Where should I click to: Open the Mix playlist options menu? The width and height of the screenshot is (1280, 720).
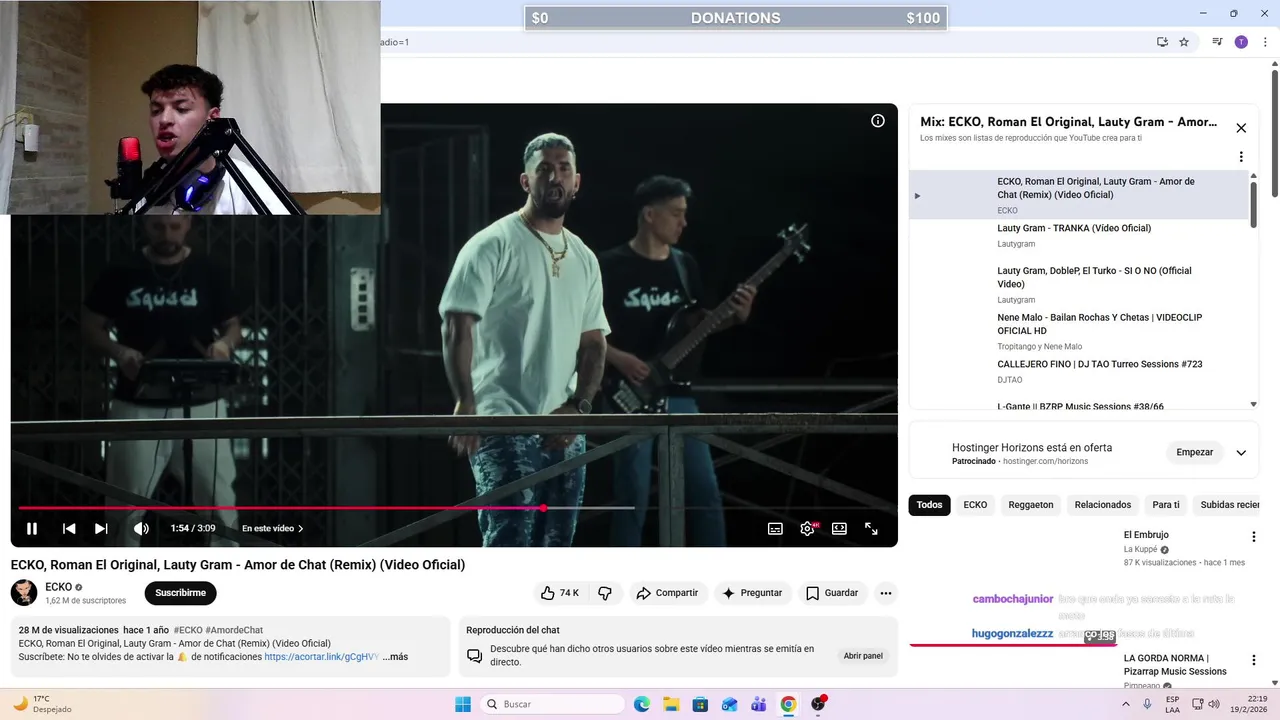[1241, 157]
